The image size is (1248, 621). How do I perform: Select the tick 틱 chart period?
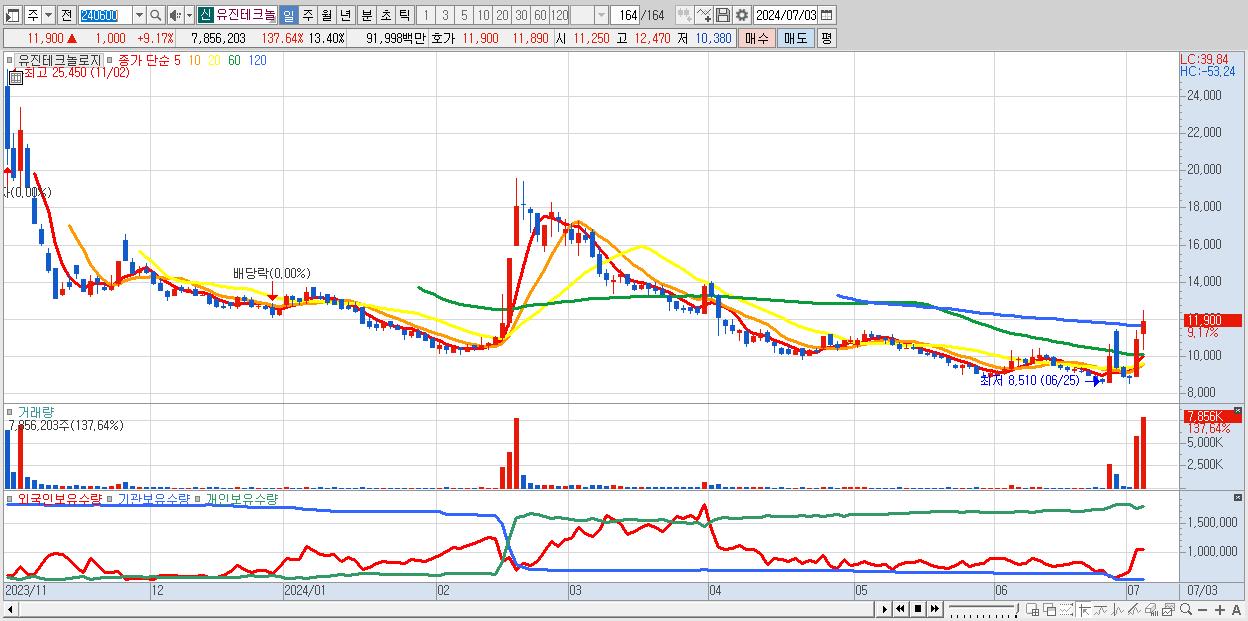(404, 15)
